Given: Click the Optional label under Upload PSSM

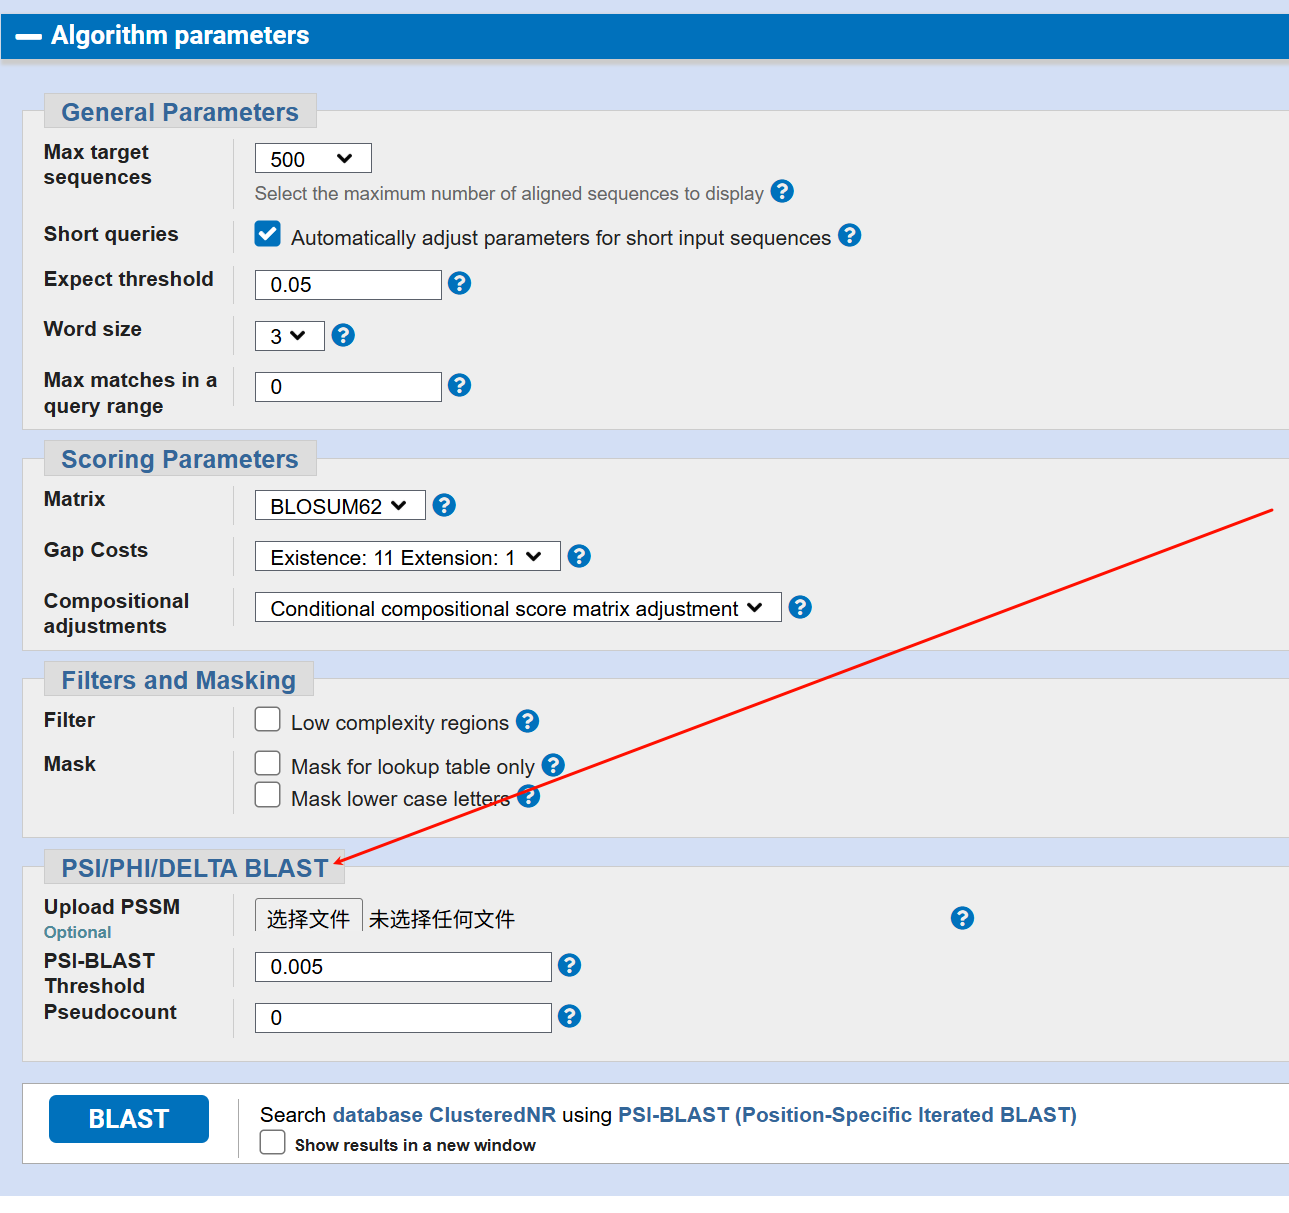Looking at the screenshot, I should 78,932.
